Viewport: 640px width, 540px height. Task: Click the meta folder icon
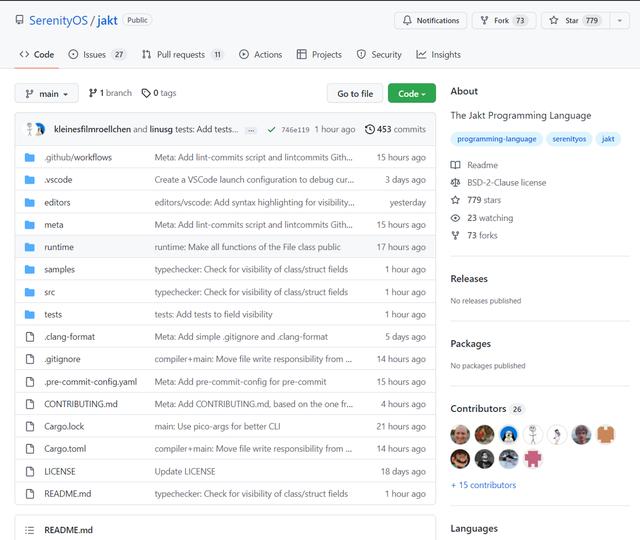point(30,225)
